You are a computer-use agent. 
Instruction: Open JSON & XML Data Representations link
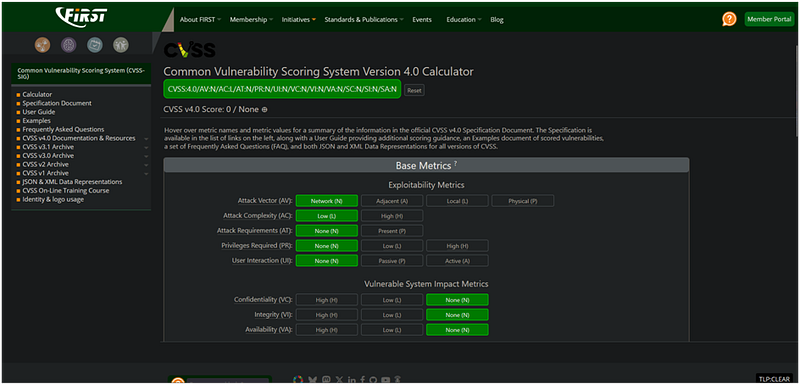(72, 182)
